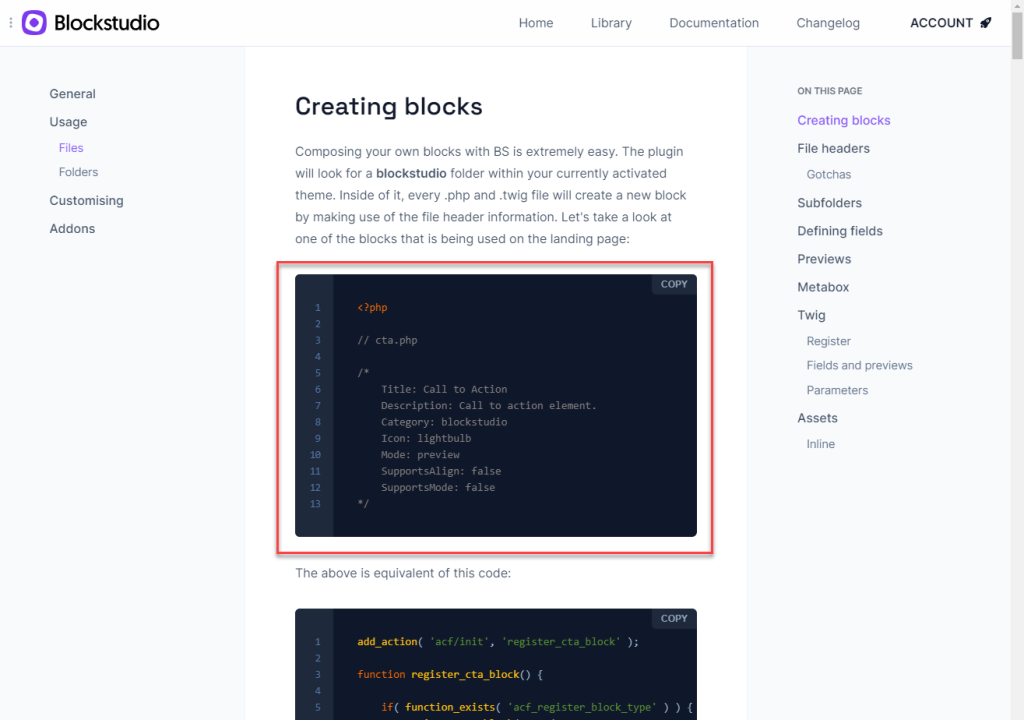Click the <?php line in code block
Screen dimensions: 1024x720
pyautogui.click(x=372, y=307)
